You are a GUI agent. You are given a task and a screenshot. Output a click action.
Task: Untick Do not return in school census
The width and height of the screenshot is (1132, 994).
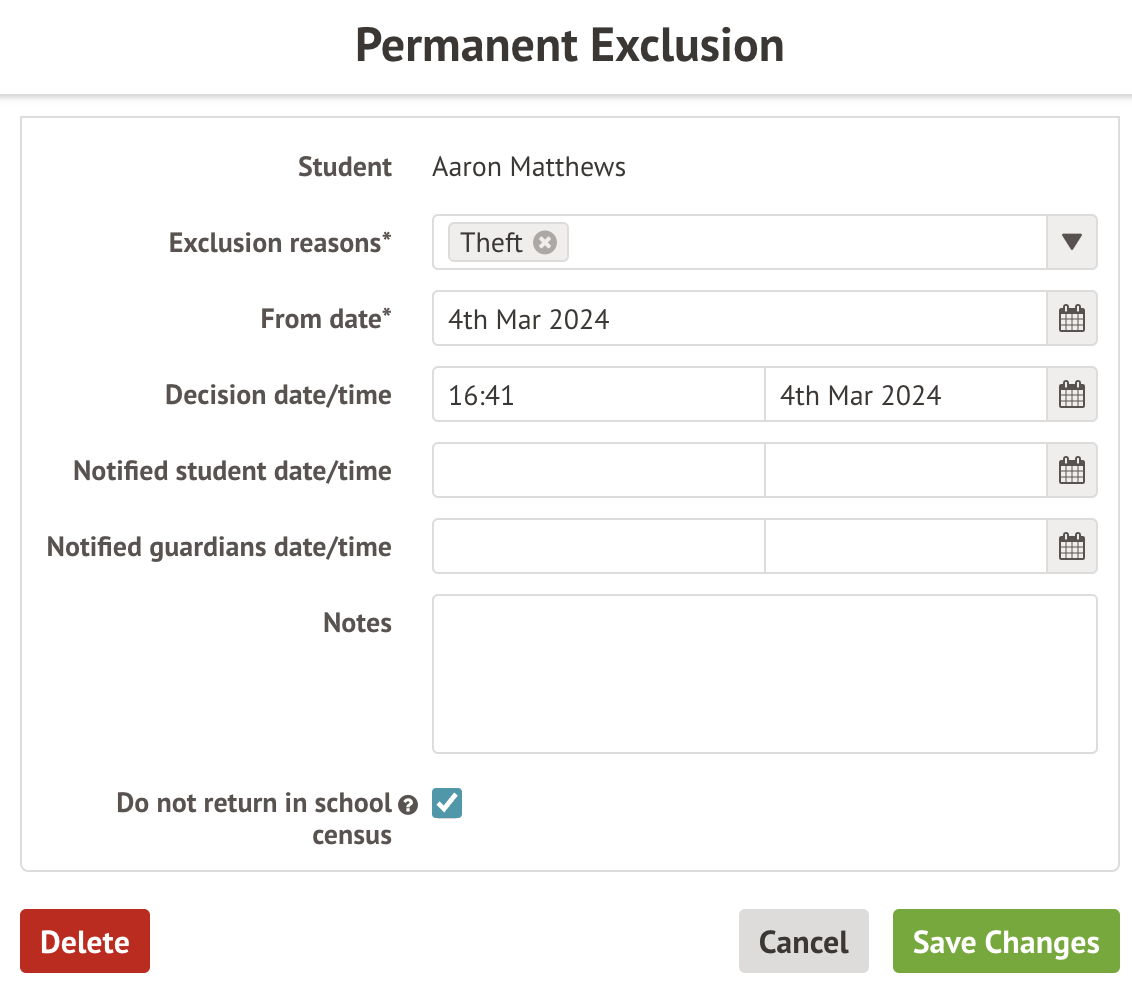[447, 803]
